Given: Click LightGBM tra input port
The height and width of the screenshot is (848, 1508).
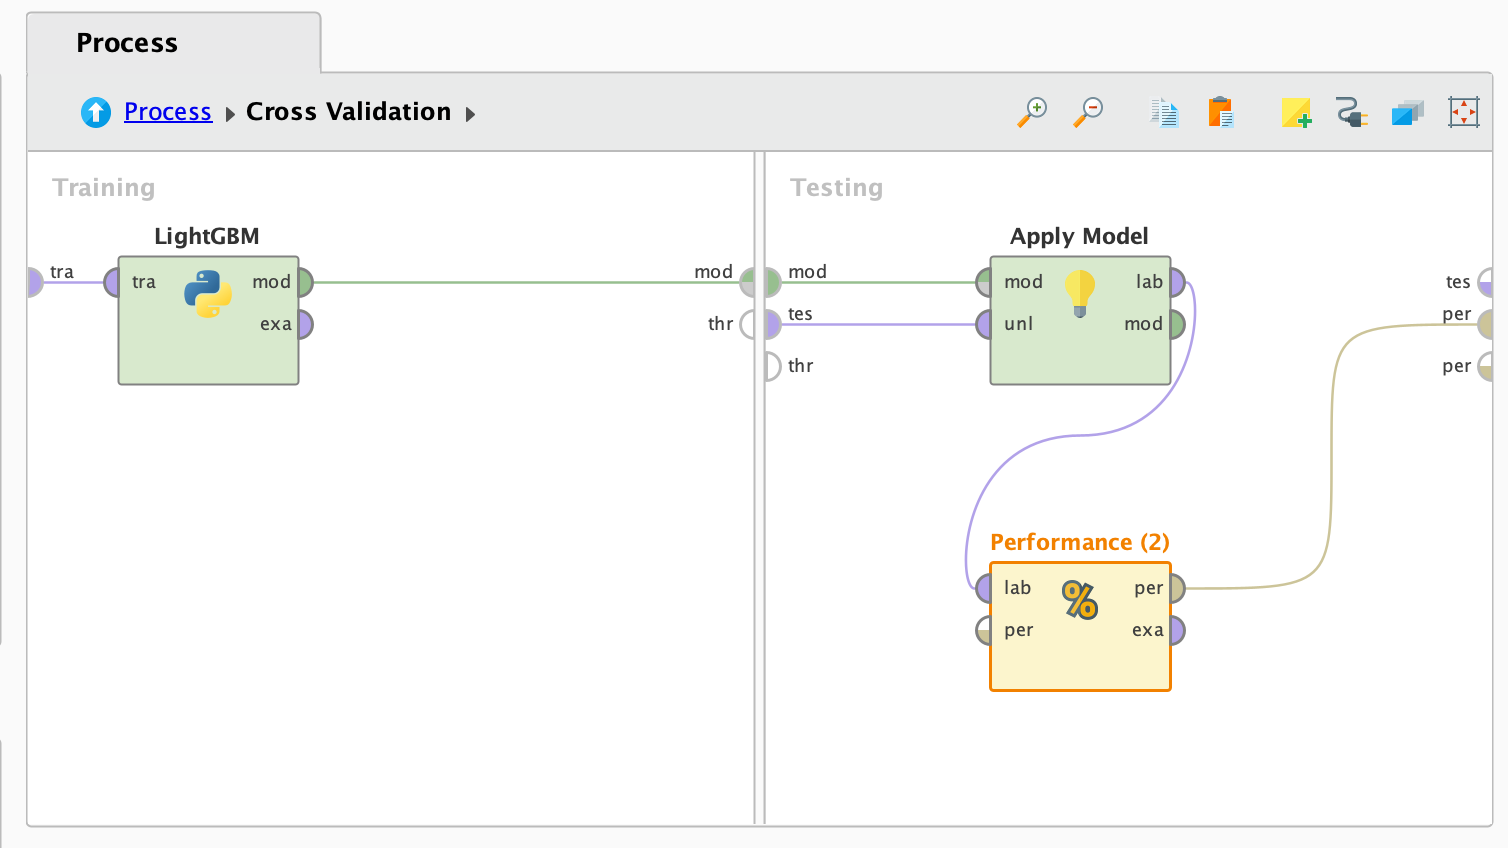Looking at the screenshot, I should tap(112, 282).
